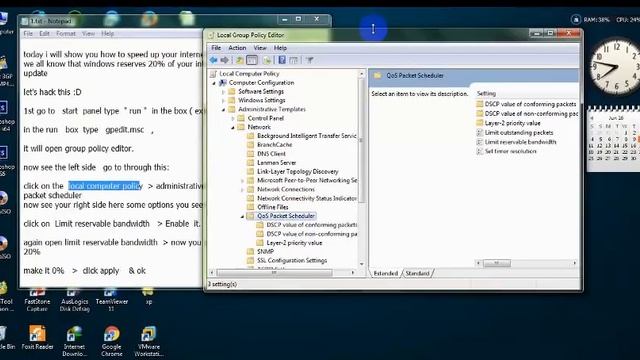This screenshot has height=360, width=640.
Task: Click the blue Help toolbar icon
Action: tap(282, 60)
